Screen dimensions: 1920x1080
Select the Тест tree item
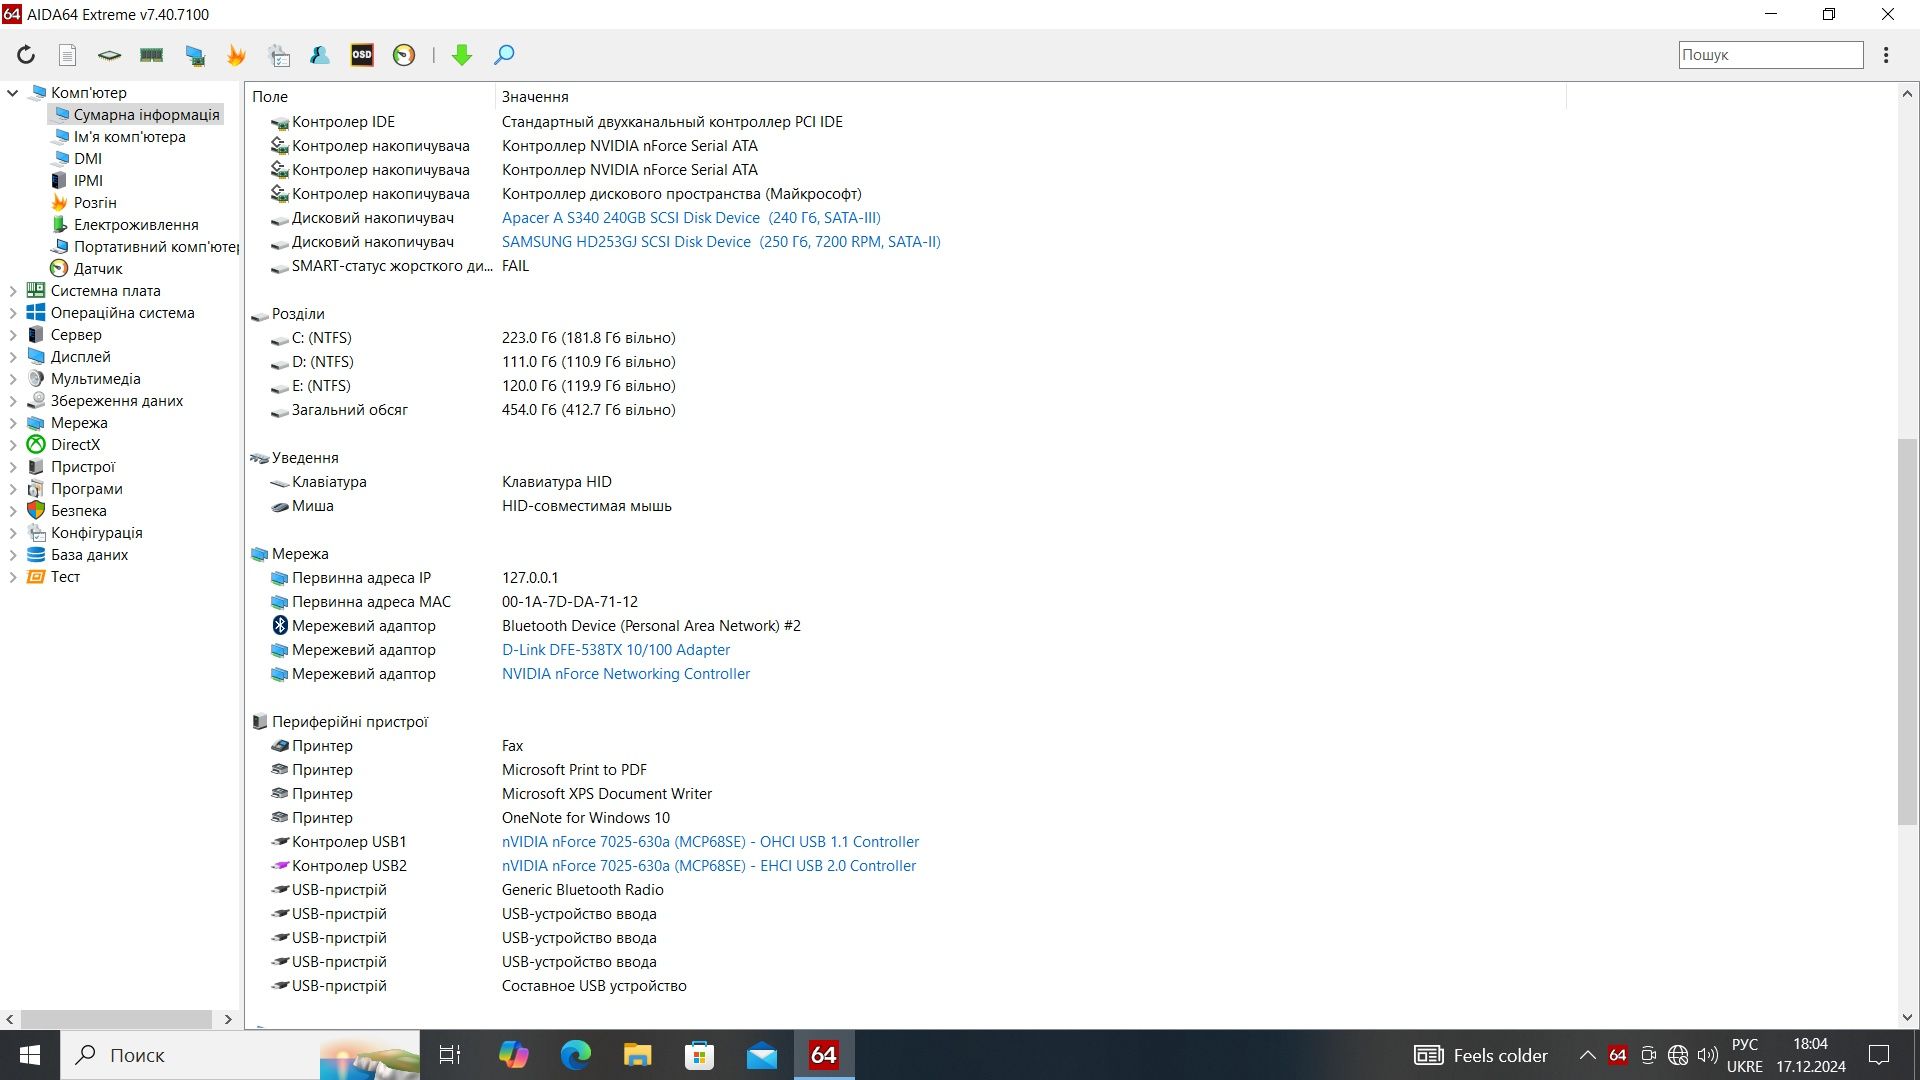point(66,577)
